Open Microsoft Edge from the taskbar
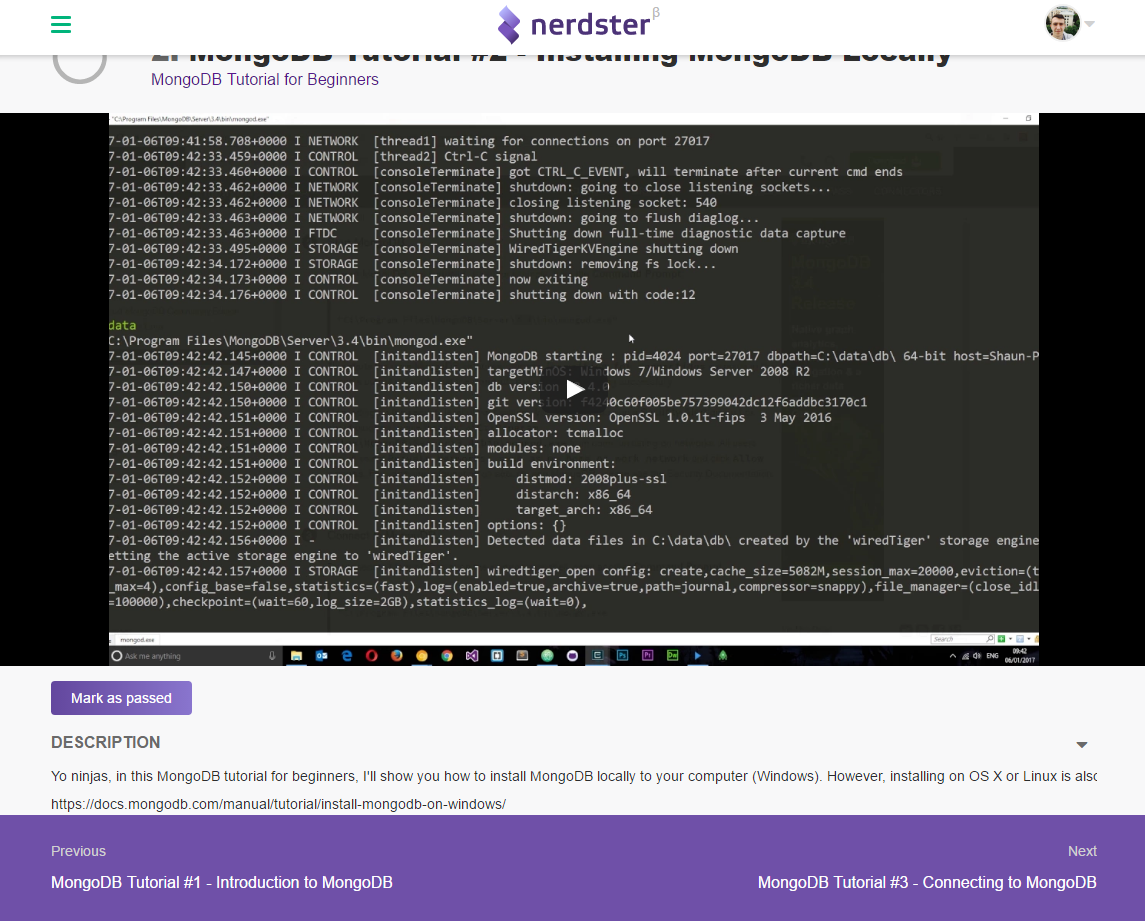1145x921 pixels. pyautogui.click(x=345, y=655)
